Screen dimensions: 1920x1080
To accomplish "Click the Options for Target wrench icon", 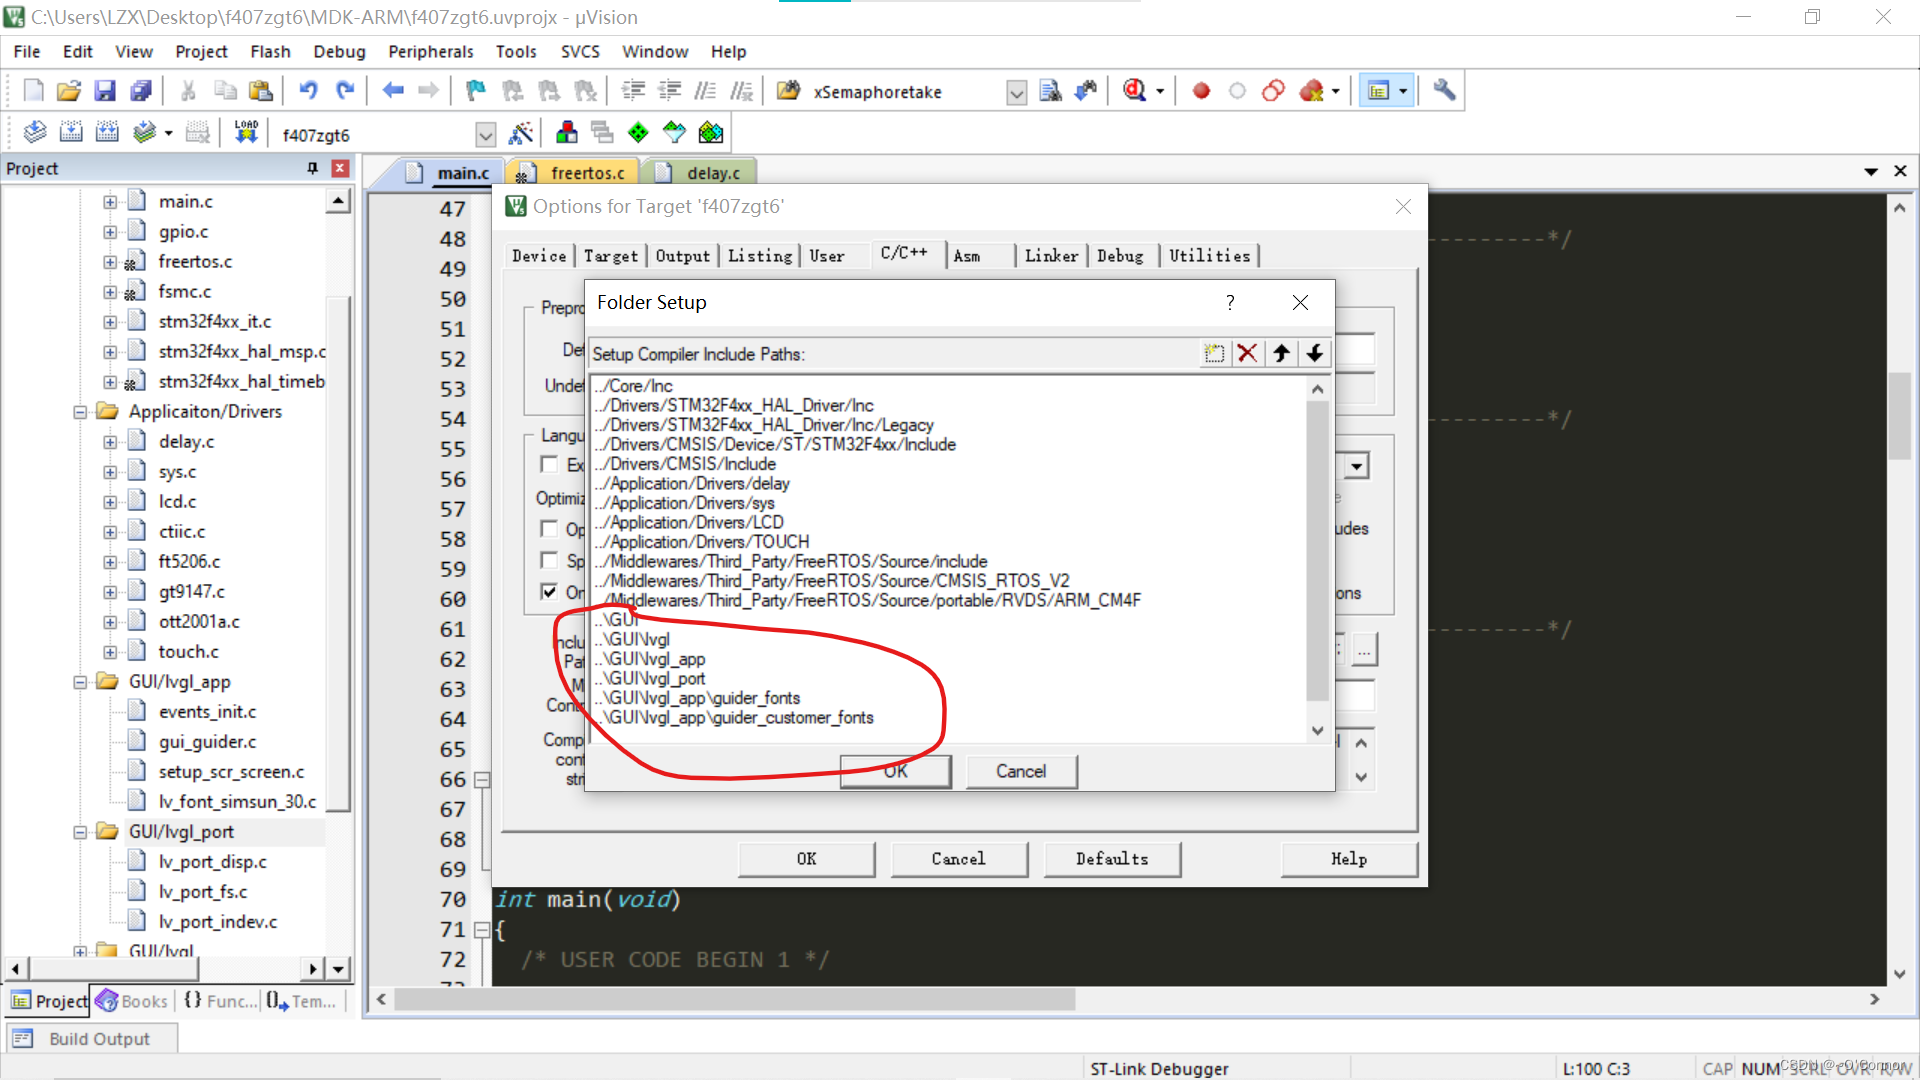I will (521, 133).
